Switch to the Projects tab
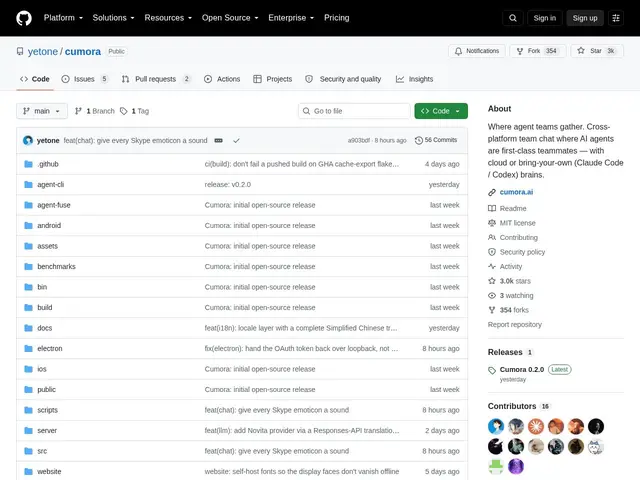The image size is (640, 480). tap(273, 79)
